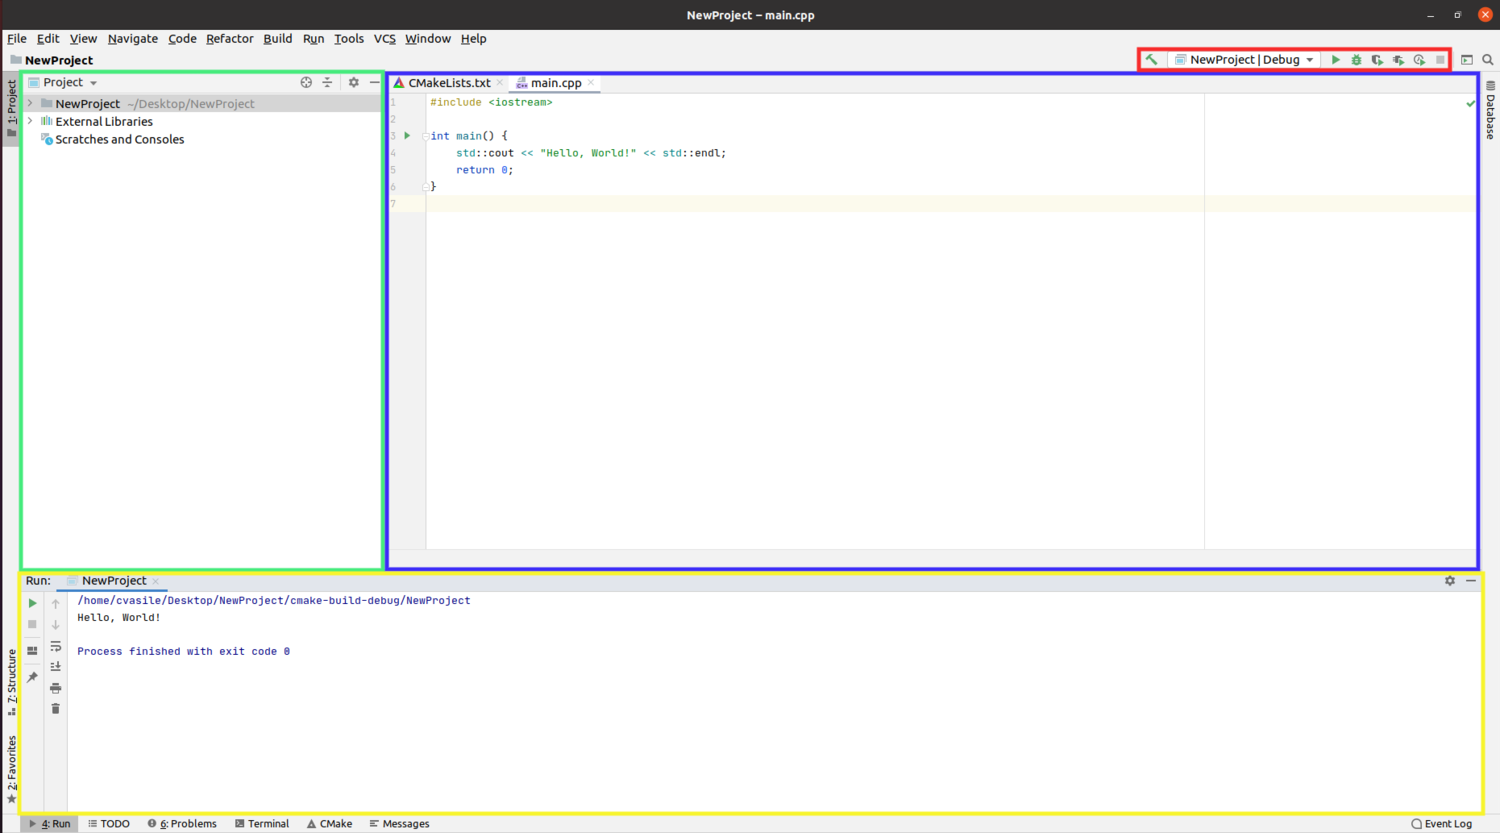Run the project with the green Run arrow
Screen dimensions: 1500x833
click(1336, 59)
